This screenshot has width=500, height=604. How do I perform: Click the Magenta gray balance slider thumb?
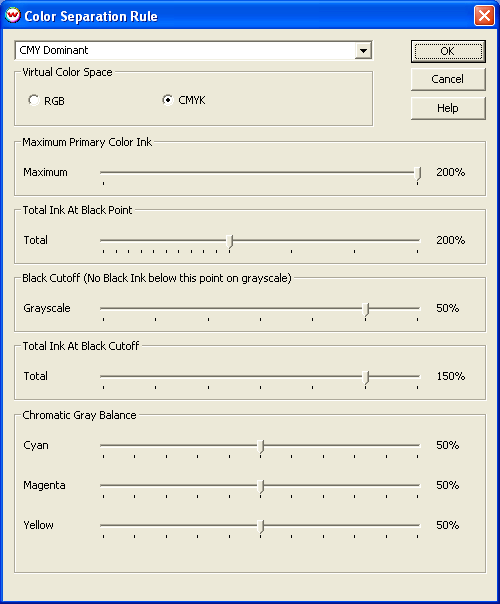click(261, 487)
